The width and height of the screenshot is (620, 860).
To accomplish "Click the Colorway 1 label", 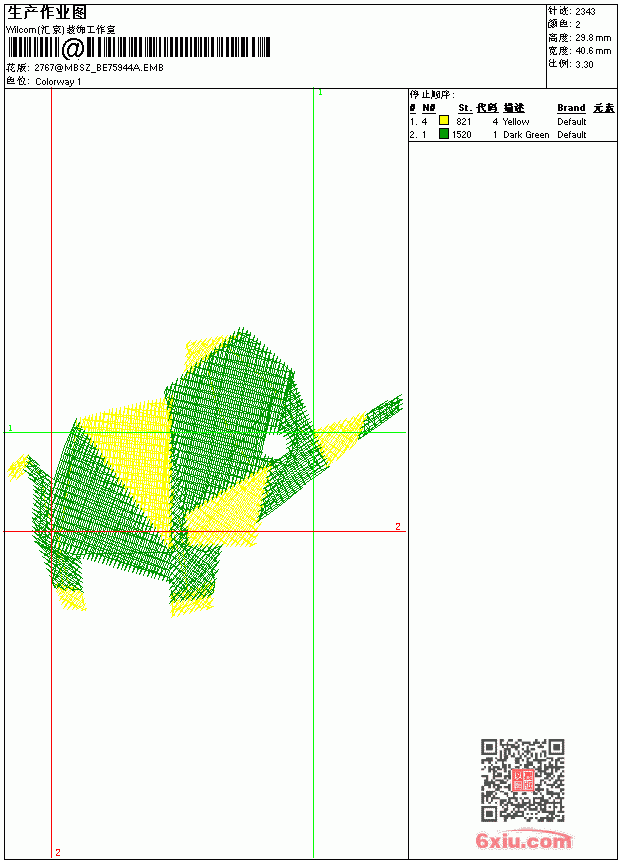I will 58,82.
